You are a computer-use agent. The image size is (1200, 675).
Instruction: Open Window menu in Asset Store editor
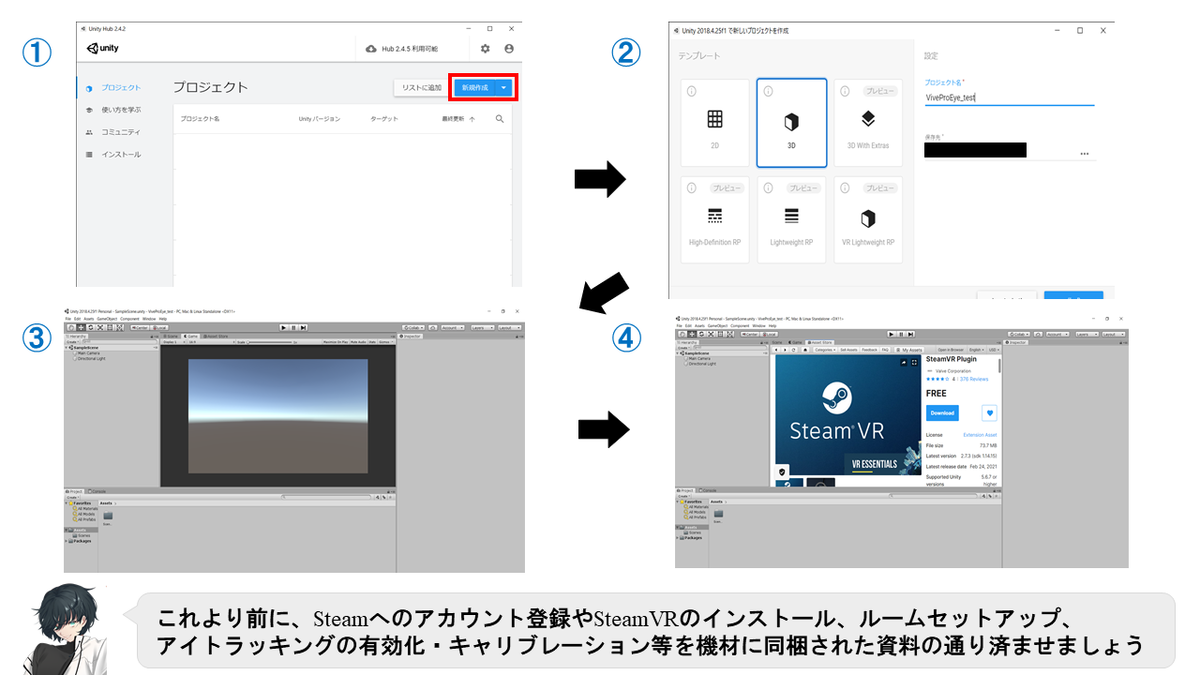759,326
